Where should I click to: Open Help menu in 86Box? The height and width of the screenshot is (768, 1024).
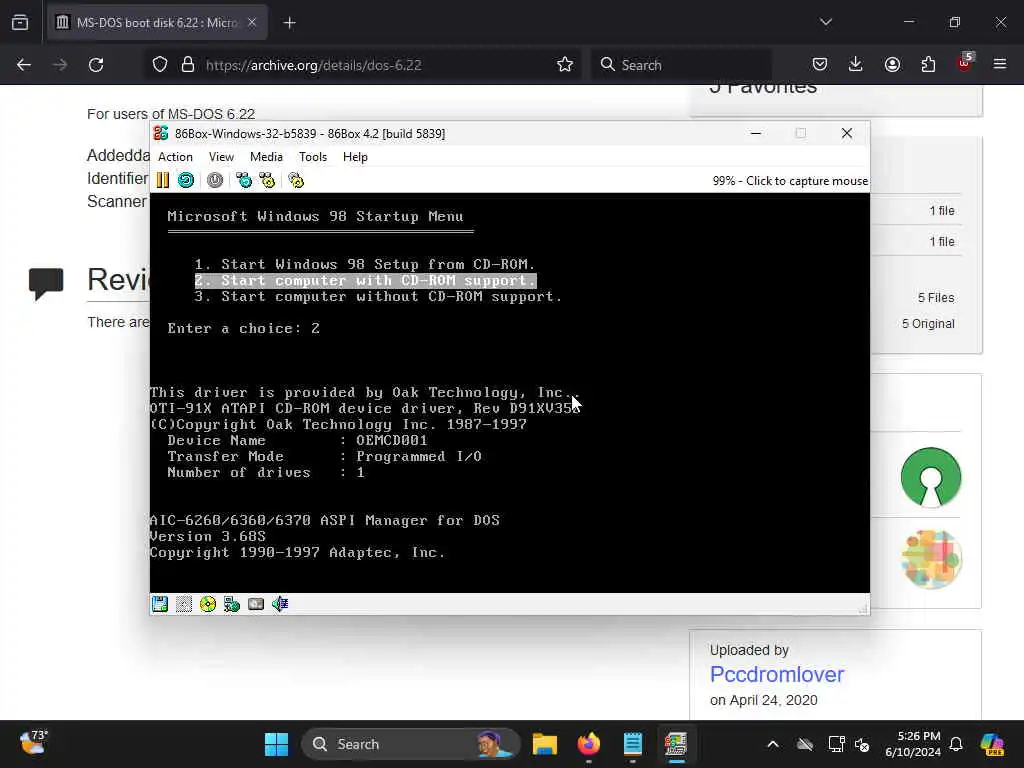(355, 157)
